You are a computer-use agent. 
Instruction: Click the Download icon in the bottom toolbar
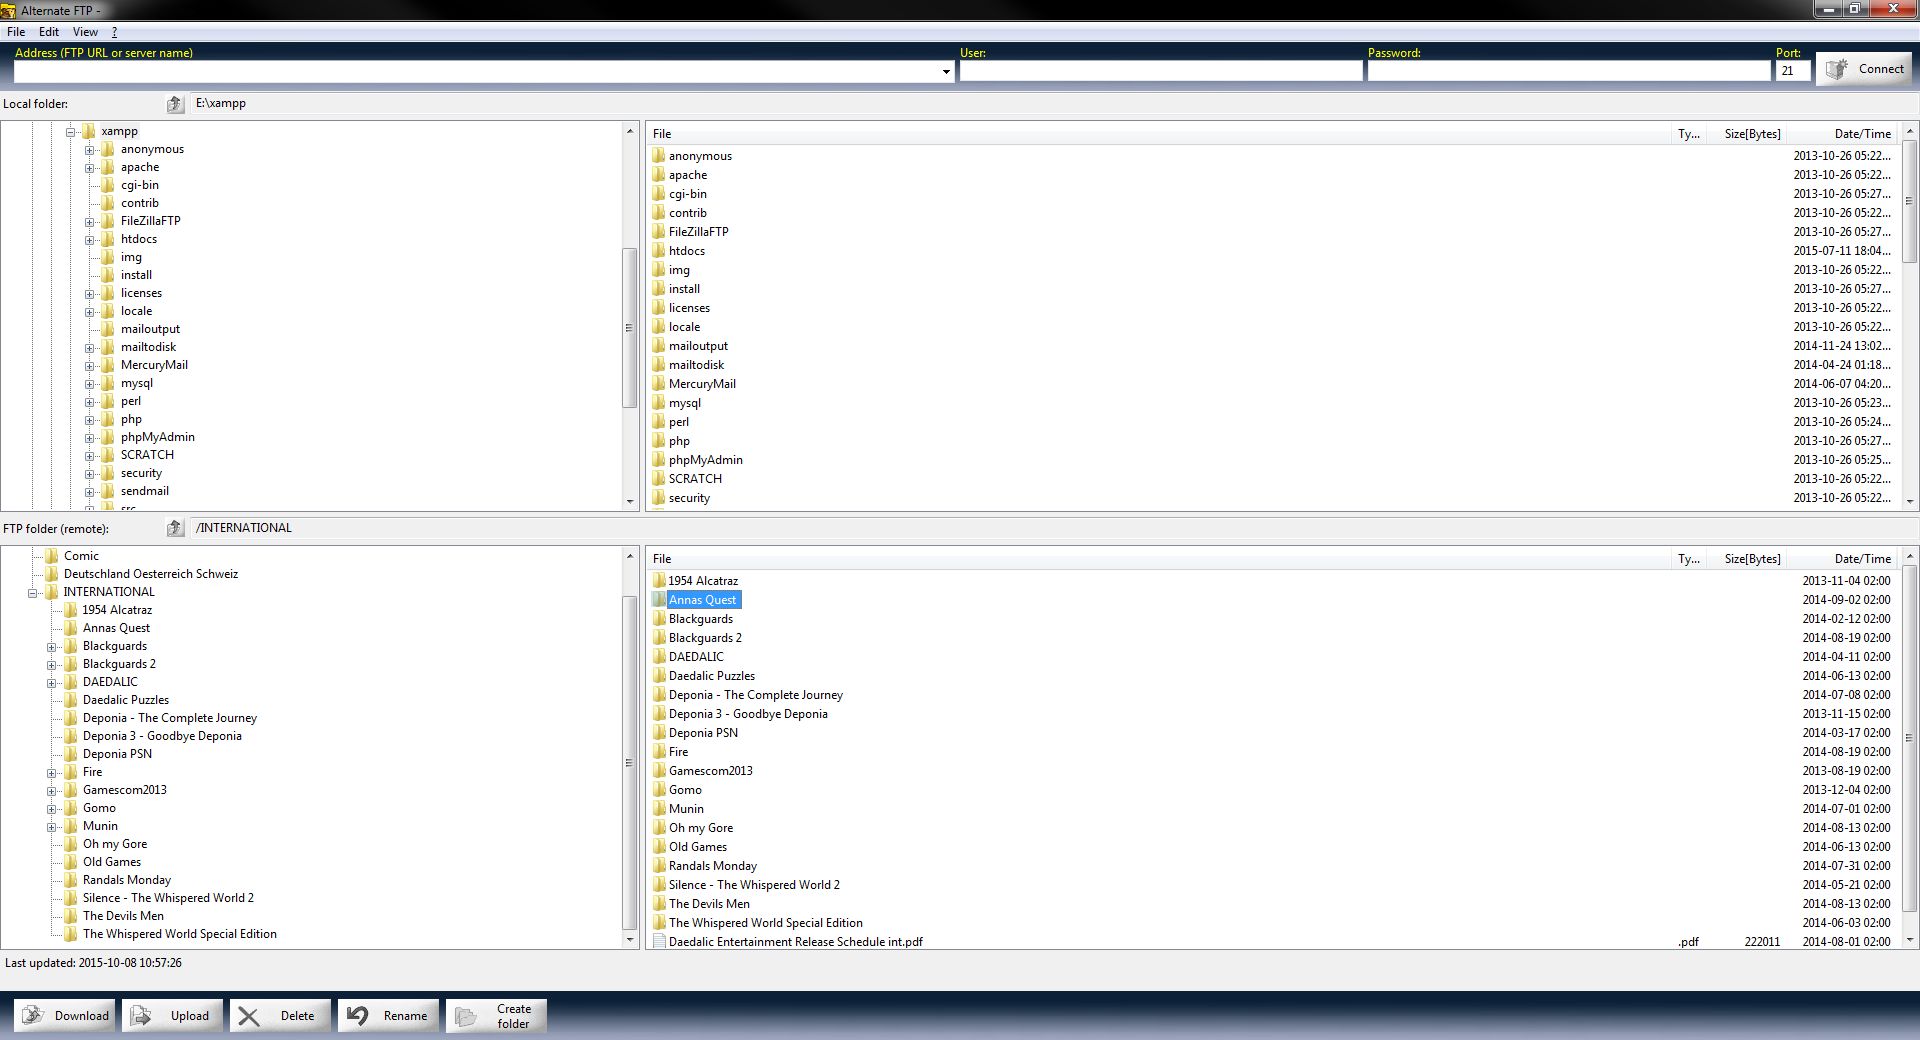tap(33, 1015)
